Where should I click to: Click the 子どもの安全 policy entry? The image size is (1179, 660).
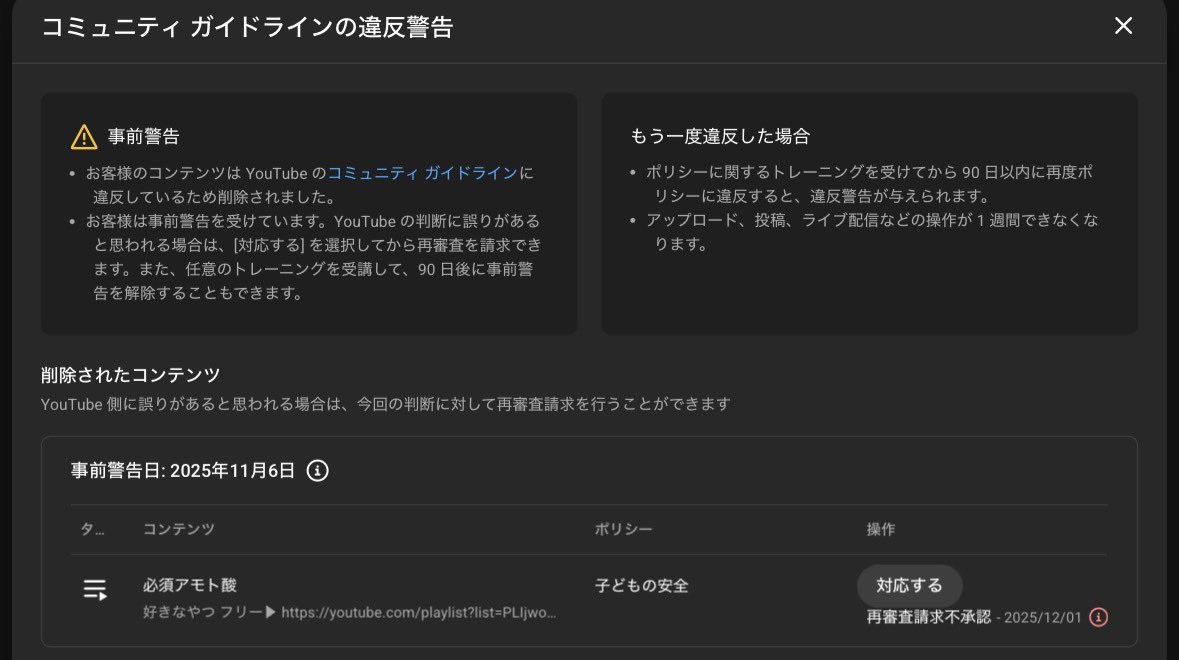(x=641, y=586)
